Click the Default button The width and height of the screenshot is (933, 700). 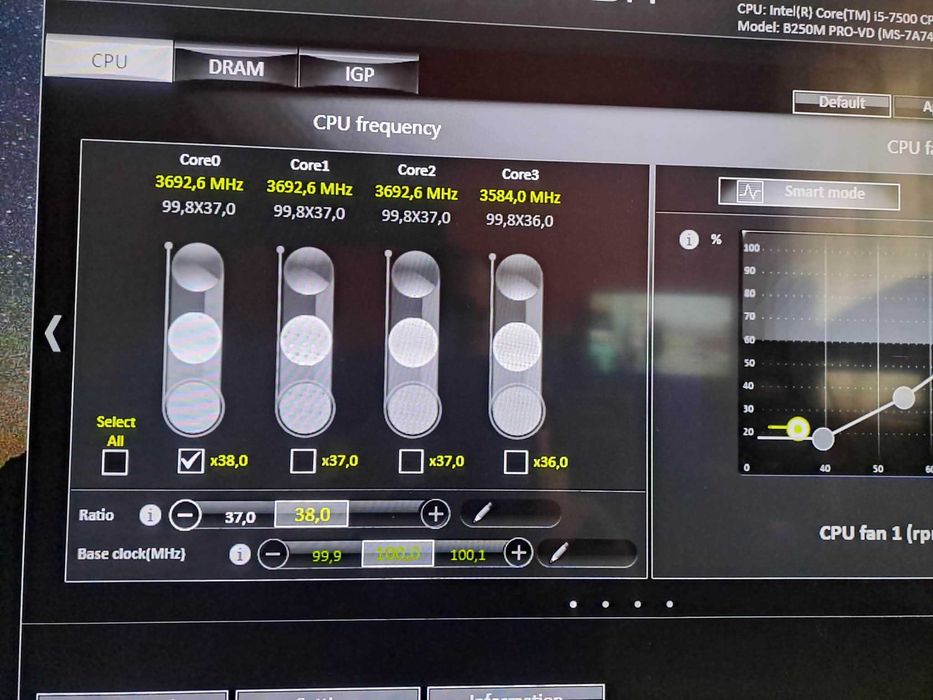841,103
